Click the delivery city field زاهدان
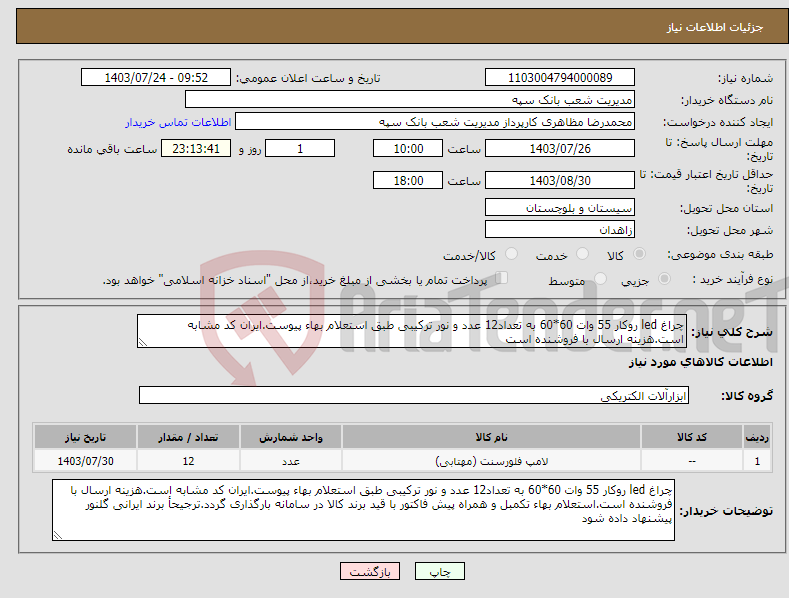 560,230
